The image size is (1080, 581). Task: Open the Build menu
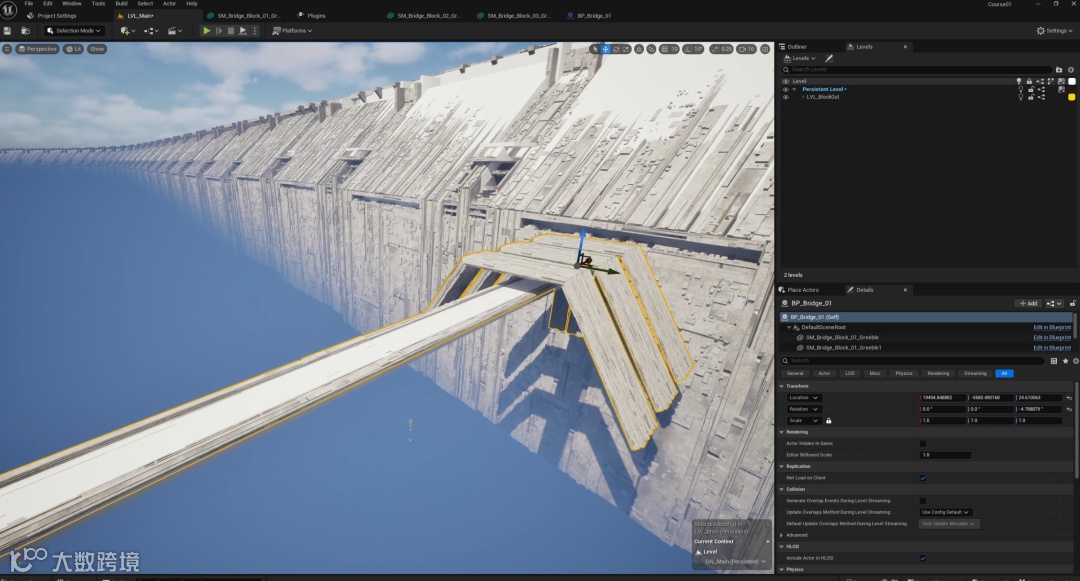click(121, 4)
